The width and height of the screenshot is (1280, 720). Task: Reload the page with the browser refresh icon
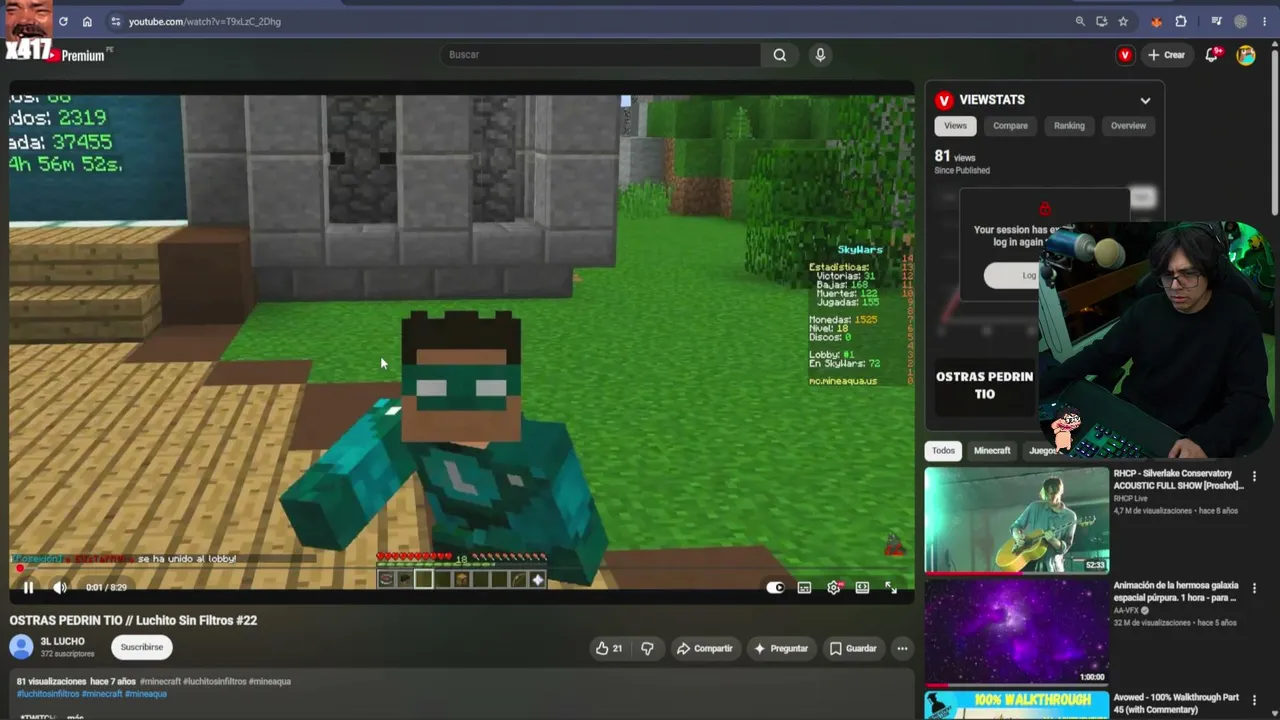coord(63,21)
